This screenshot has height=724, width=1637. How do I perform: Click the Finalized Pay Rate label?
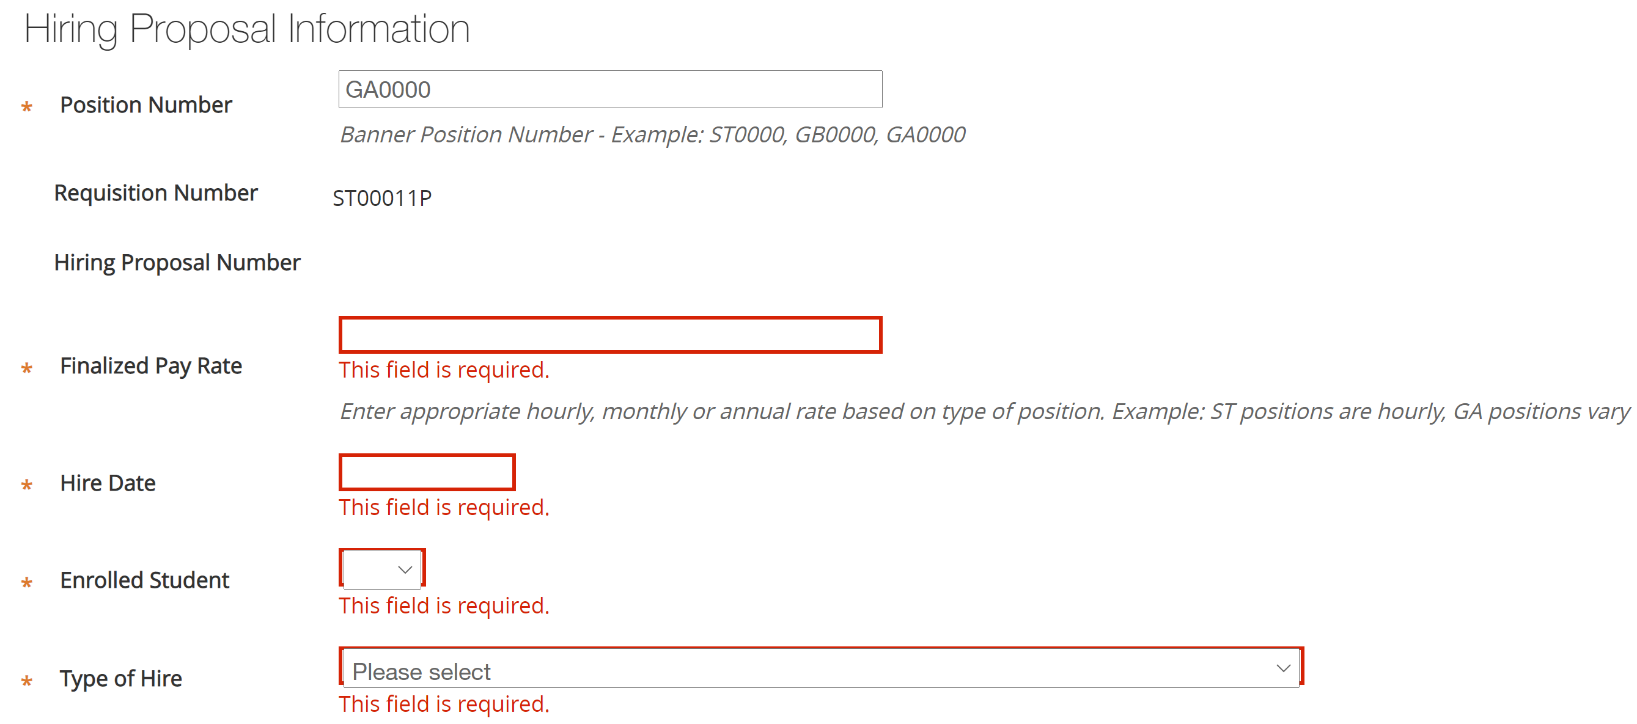pos(151,366)
